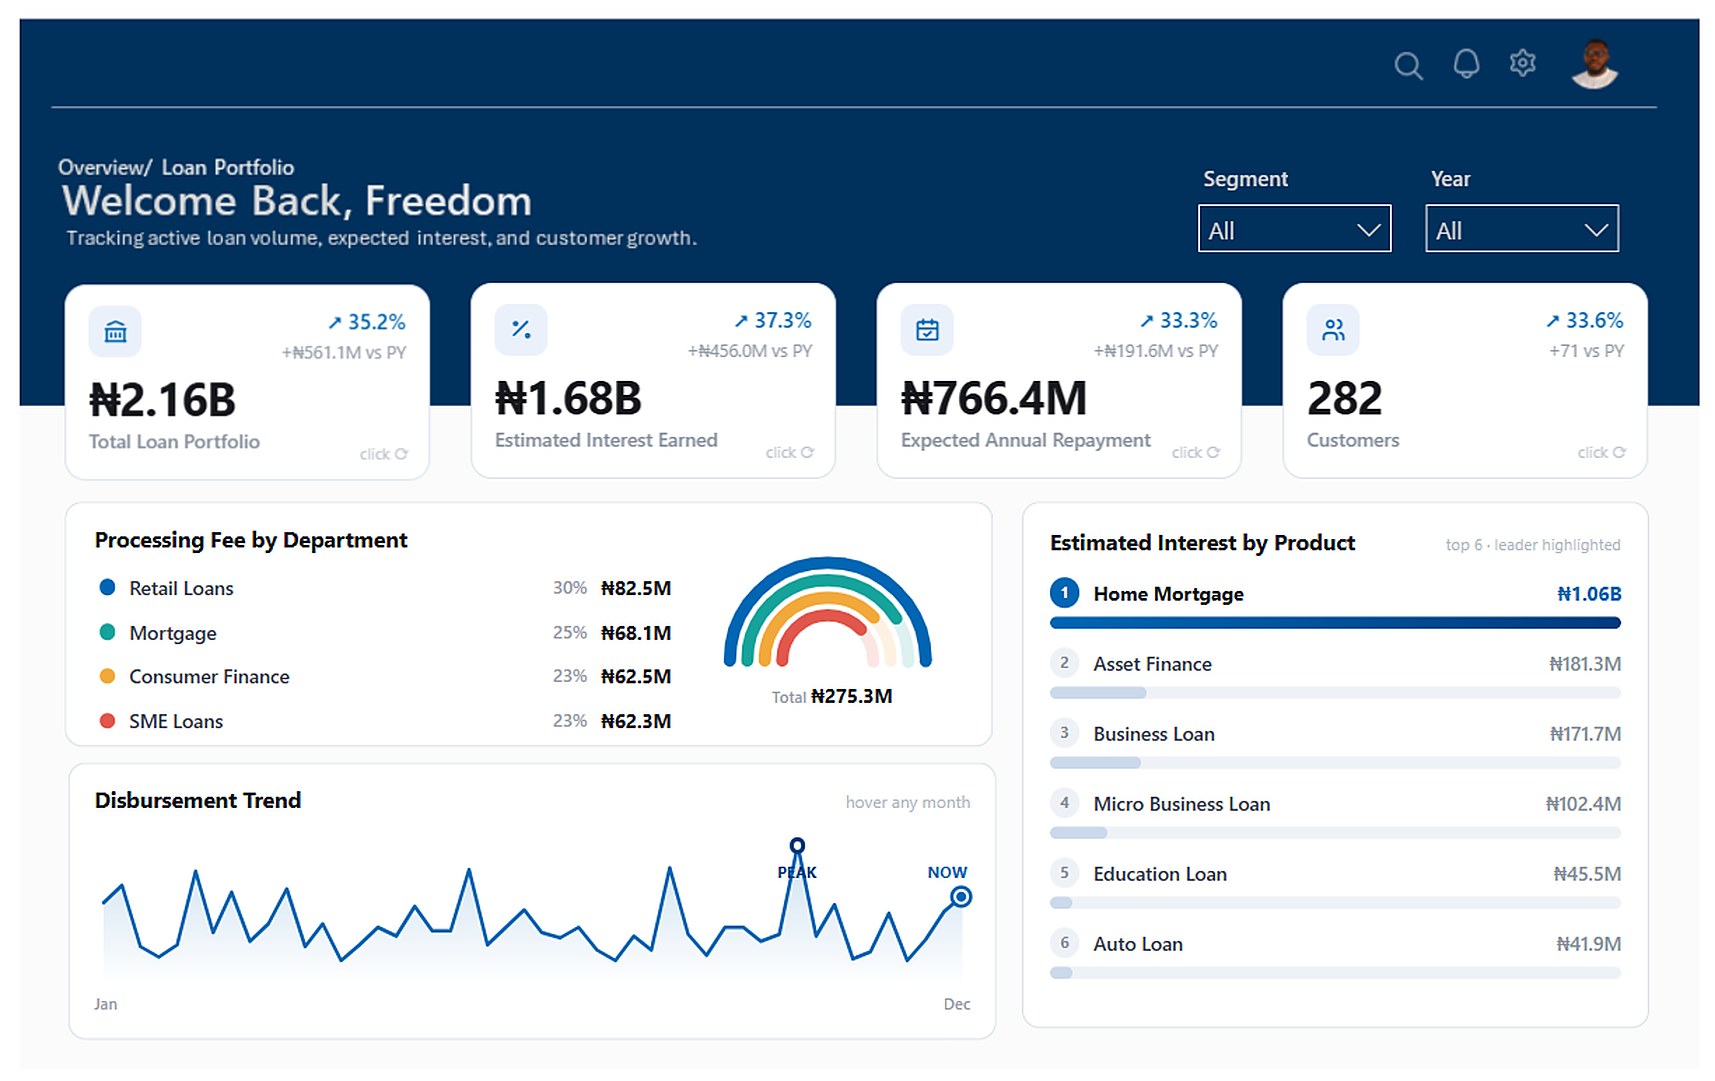1715x1081 pixels.
Task: Click the PEAK marker on Disbursement Trend
Action: click(x=797, y=846)
